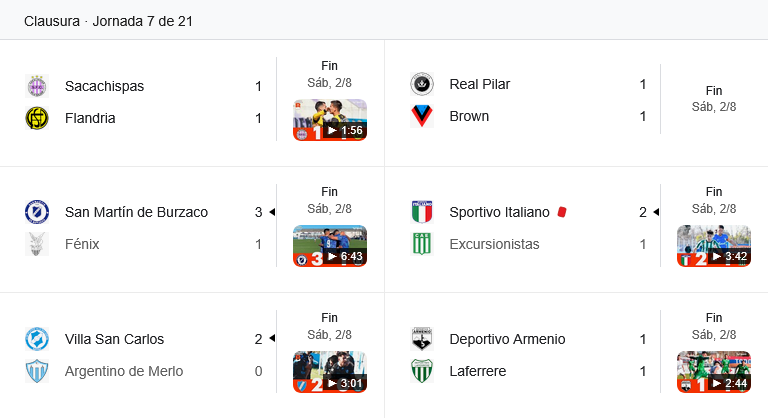The height and width of the screenshot is (418, 768).
Task: Open the Fénix team name
Action: (82, 244)
